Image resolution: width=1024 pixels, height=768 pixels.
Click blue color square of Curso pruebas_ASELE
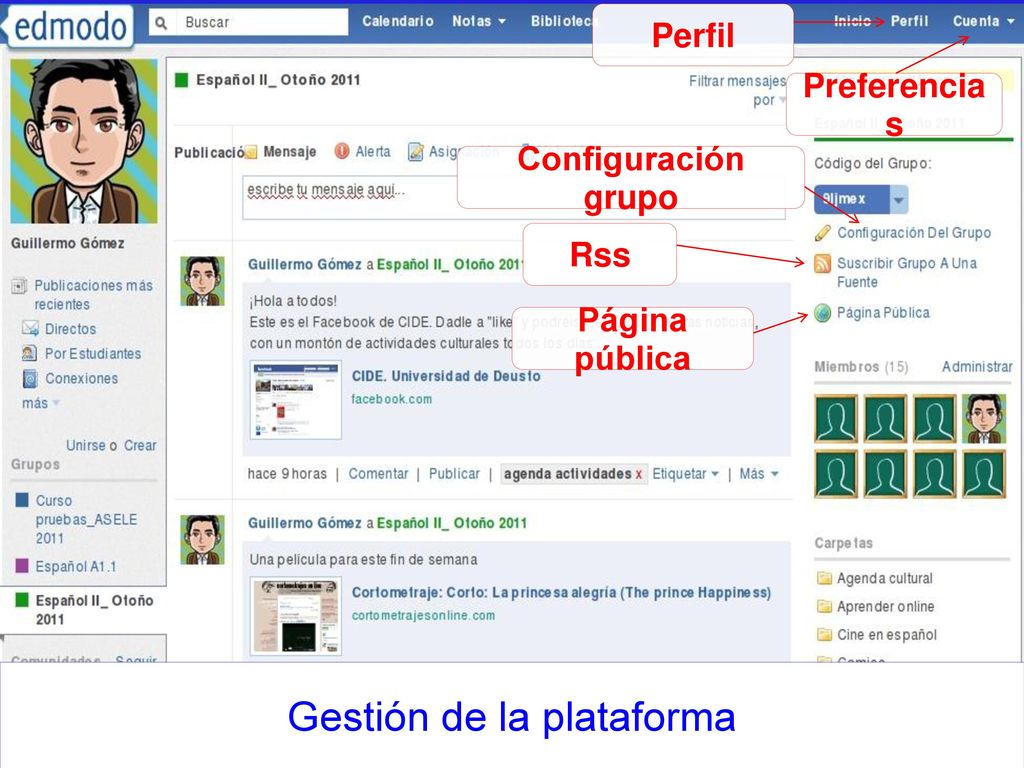pos(22,500)
